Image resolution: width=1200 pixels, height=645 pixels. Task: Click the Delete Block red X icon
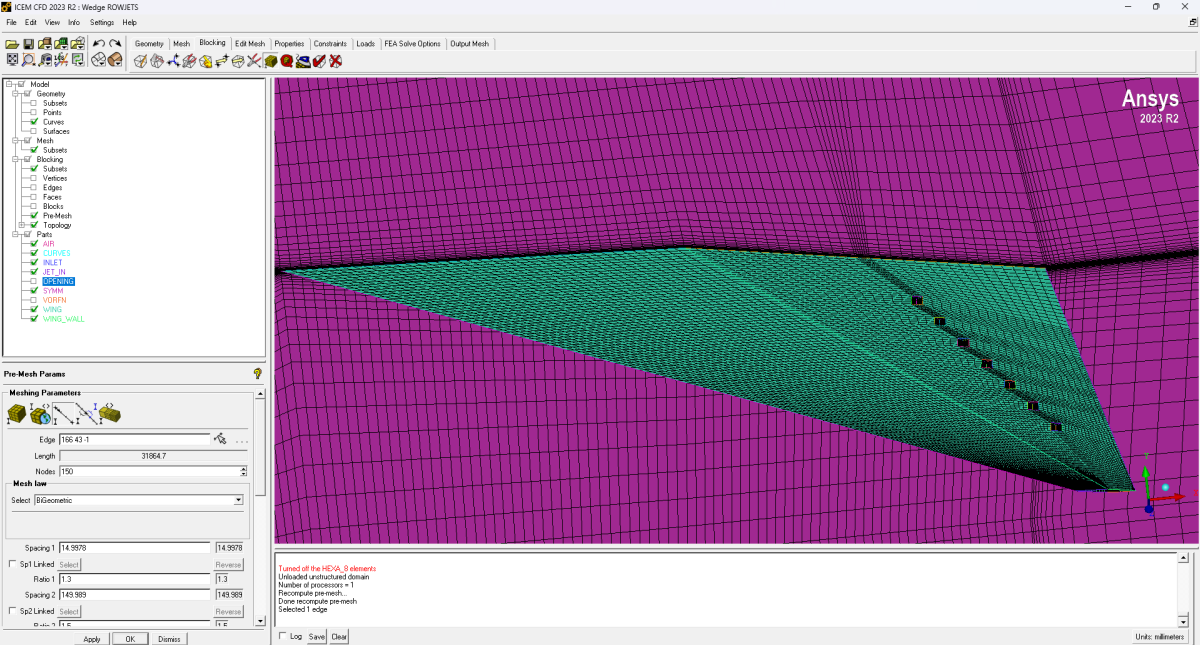pyautogui.click(x=336, y=61)
